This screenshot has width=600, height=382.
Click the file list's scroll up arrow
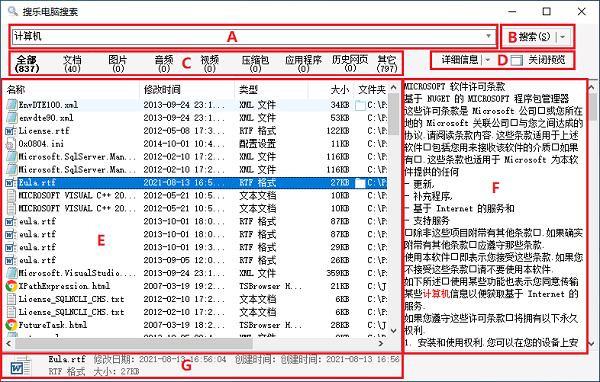tap(393, 87)
